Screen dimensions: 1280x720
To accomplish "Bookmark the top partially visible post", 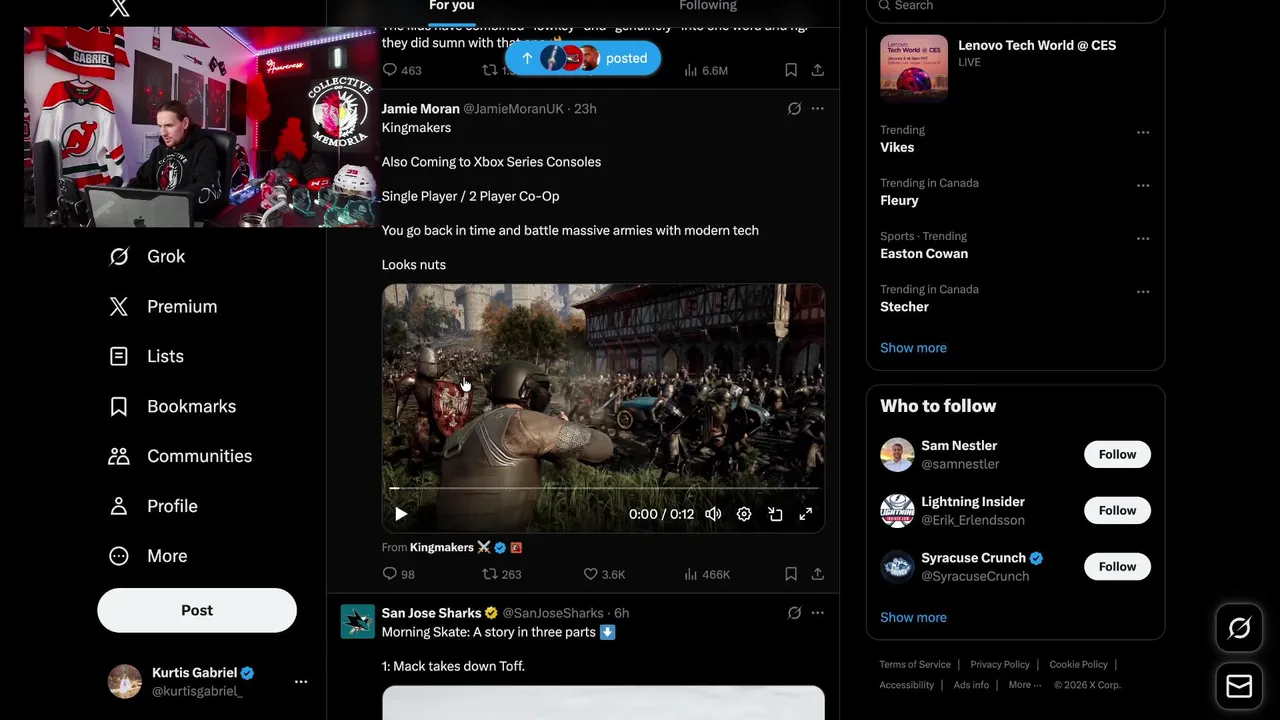I will (x=791, y=70).
